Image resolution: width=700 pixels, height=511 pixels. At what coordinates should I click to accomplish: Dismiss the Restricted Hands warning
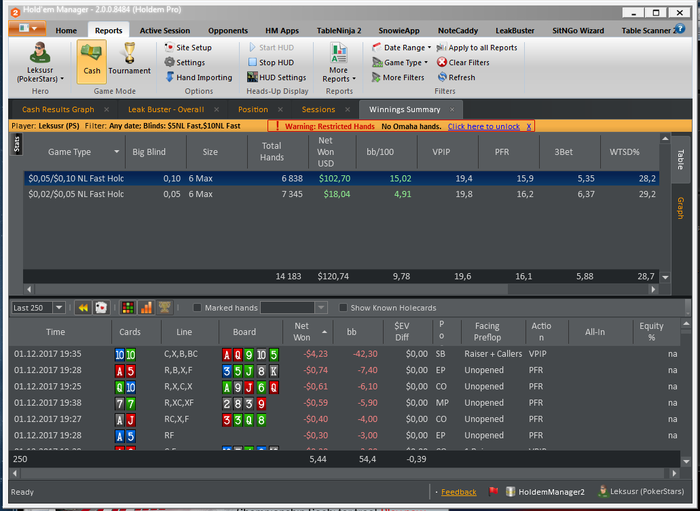(529, 126)
